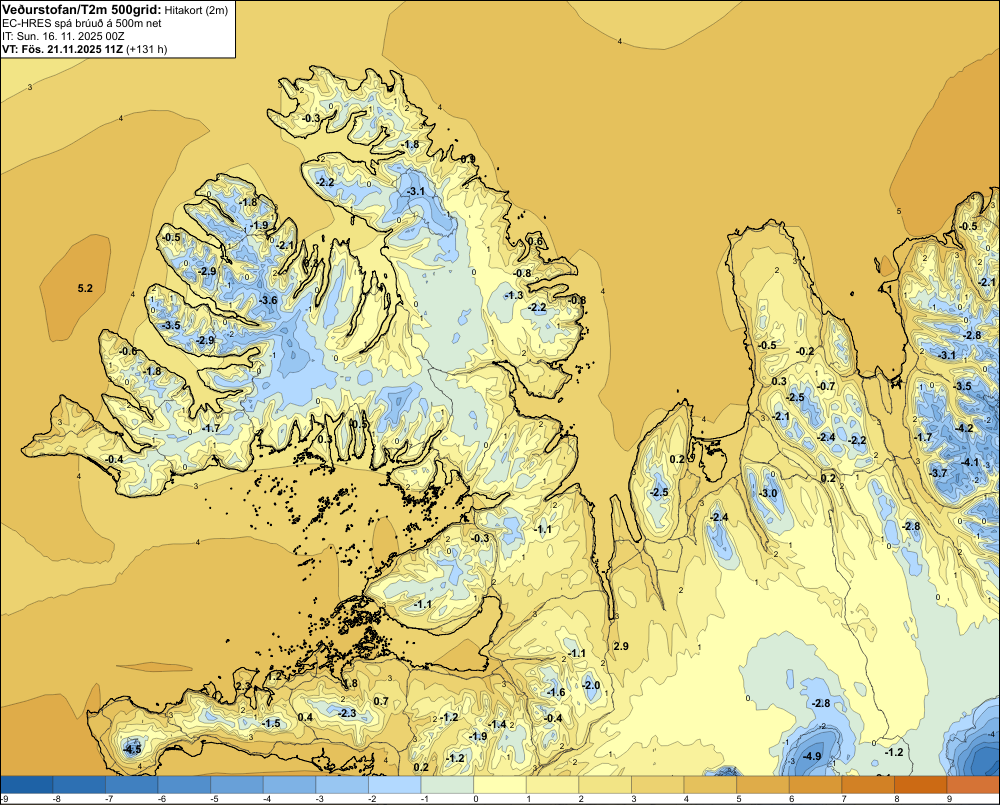Click the -5 legend scale label
This screenshot has height=805, width=1000.
point(214,799)
